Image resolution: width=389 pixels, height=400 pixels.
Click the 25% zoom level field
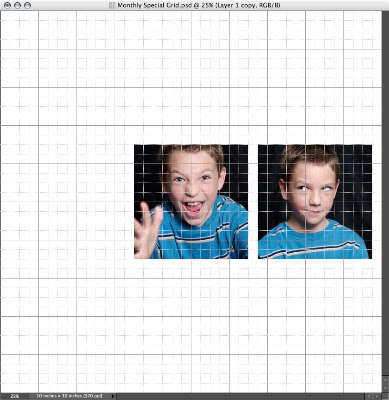(x=15, y=396)
